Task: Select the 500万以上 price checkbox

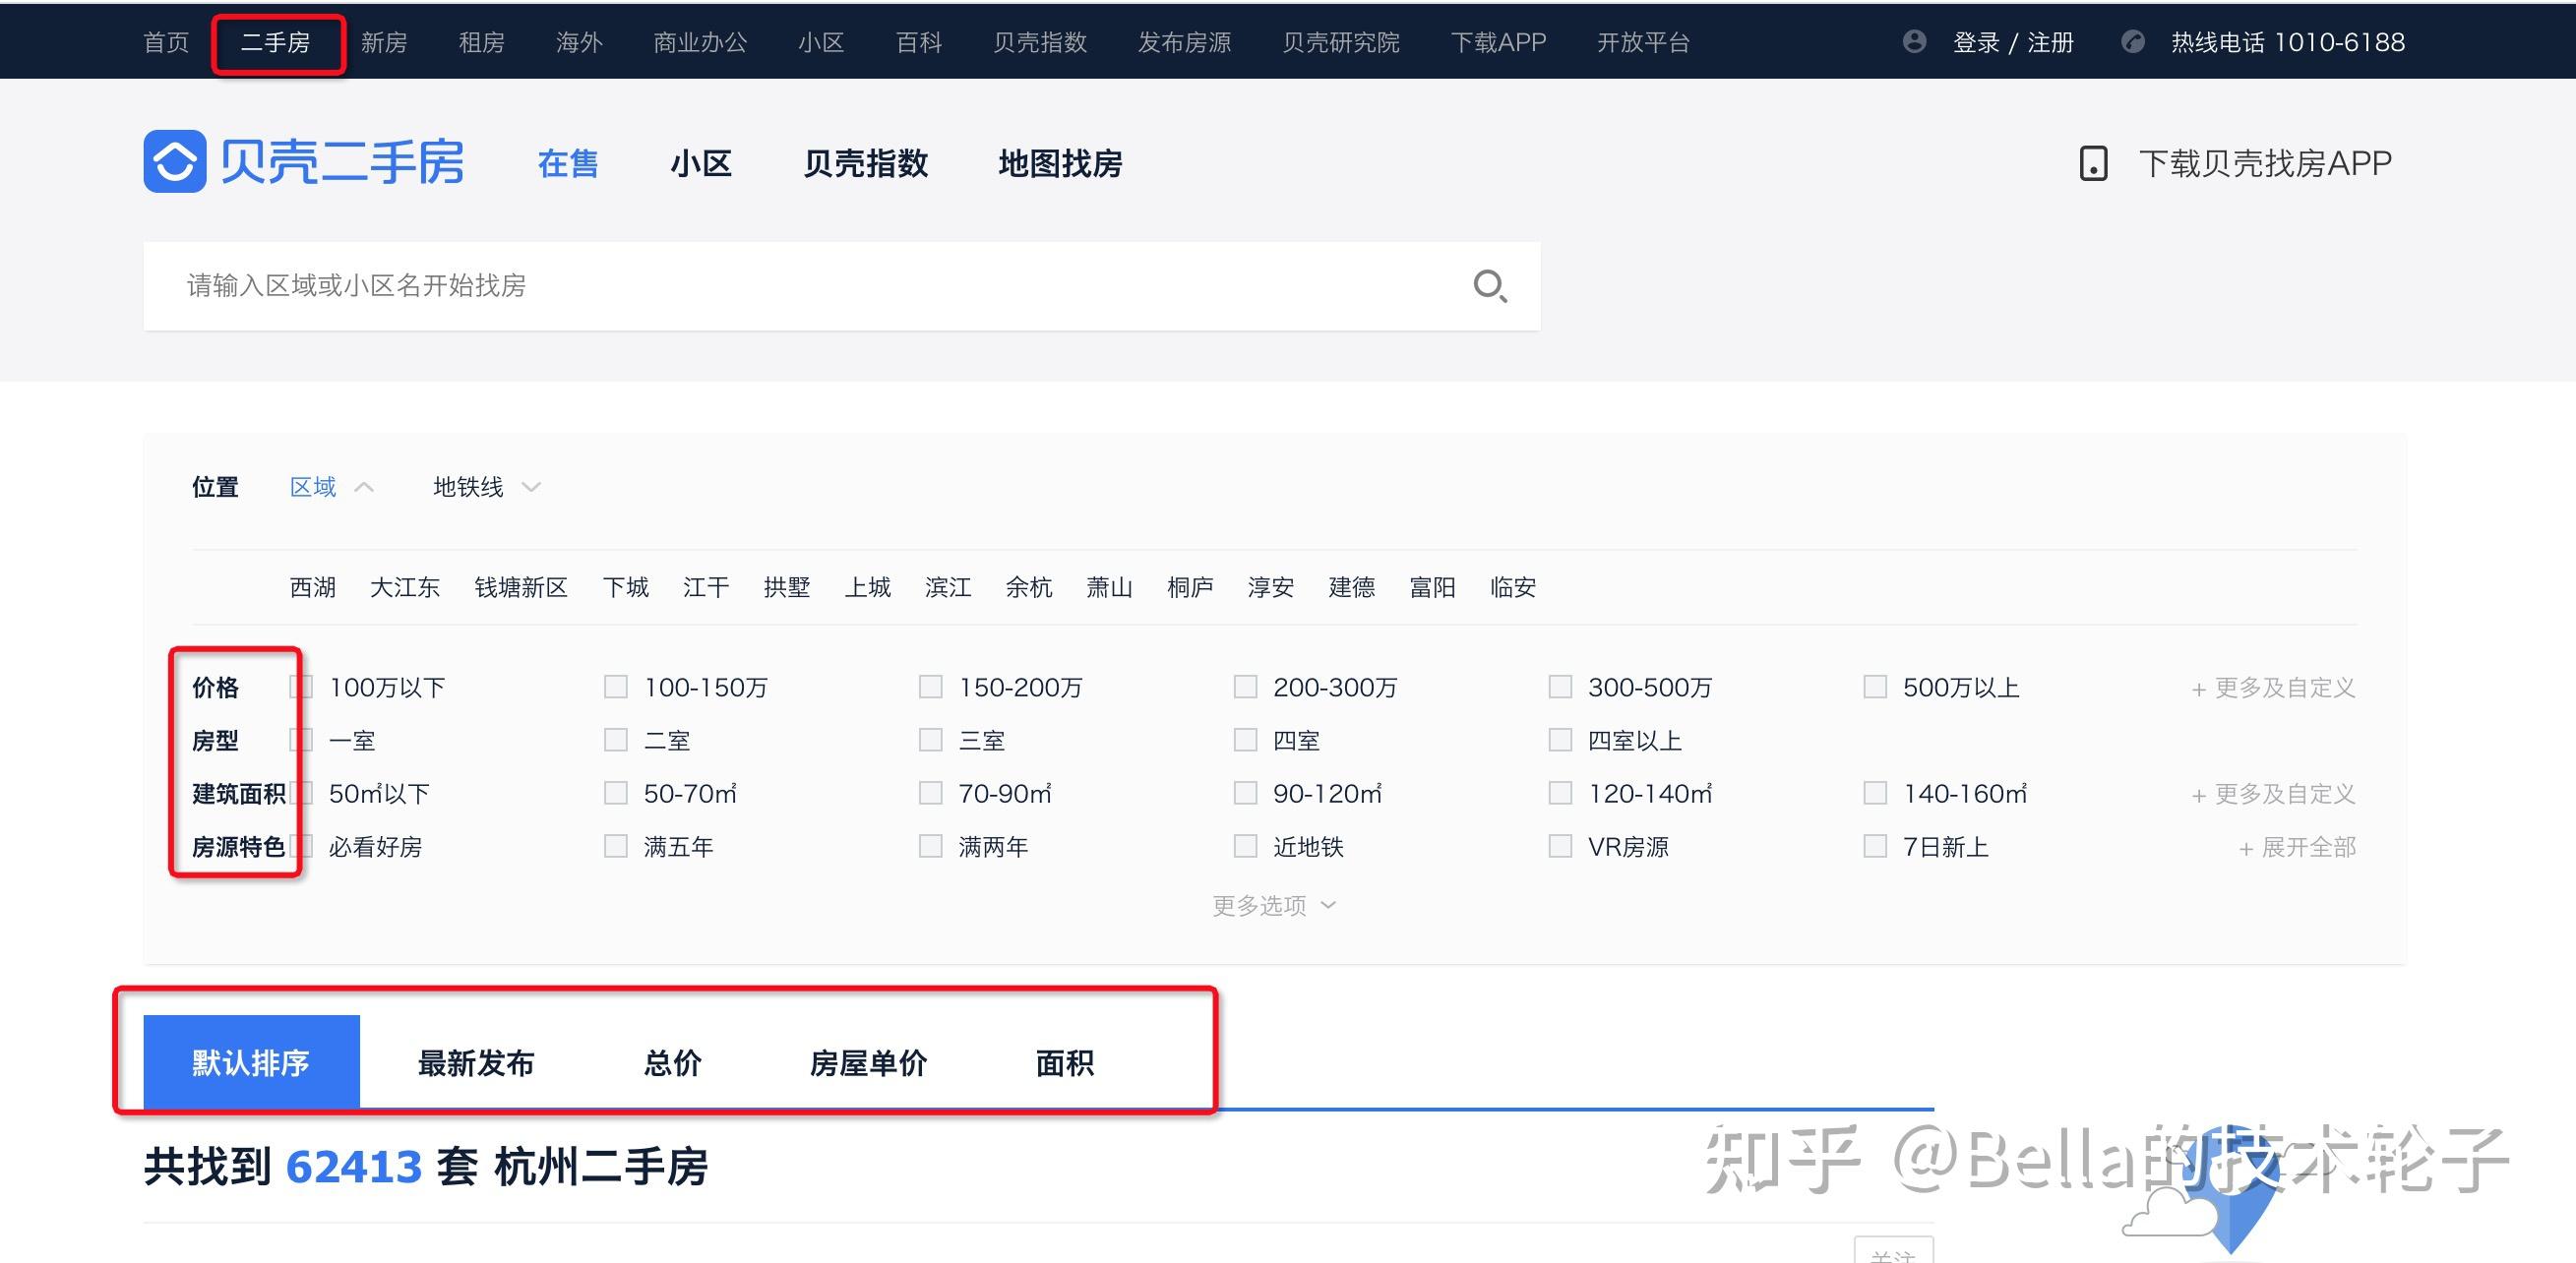Action: [x=1875, y=687]
